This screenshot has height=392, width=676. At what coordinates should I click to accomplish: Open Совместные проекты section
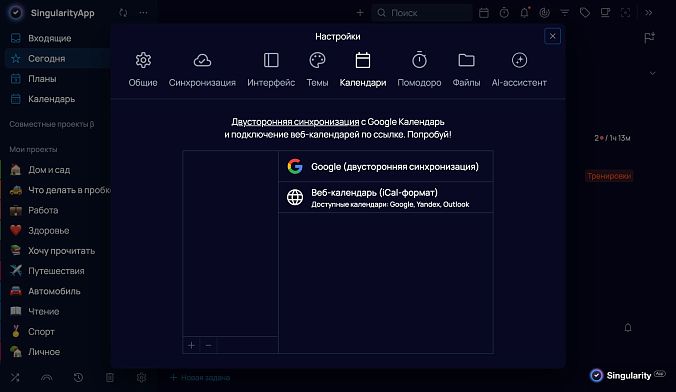(x=52, y=124)
